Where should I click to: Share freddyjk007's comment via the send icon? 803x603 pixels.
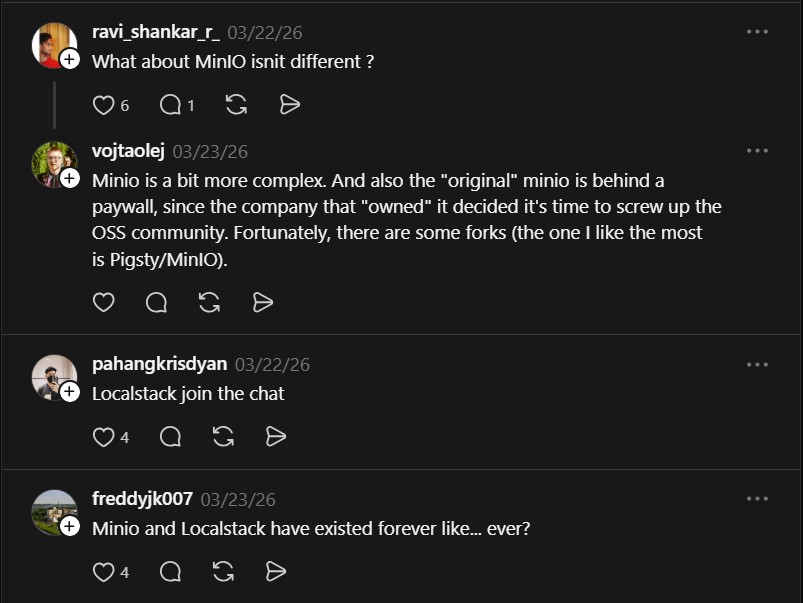coord(276,572)
